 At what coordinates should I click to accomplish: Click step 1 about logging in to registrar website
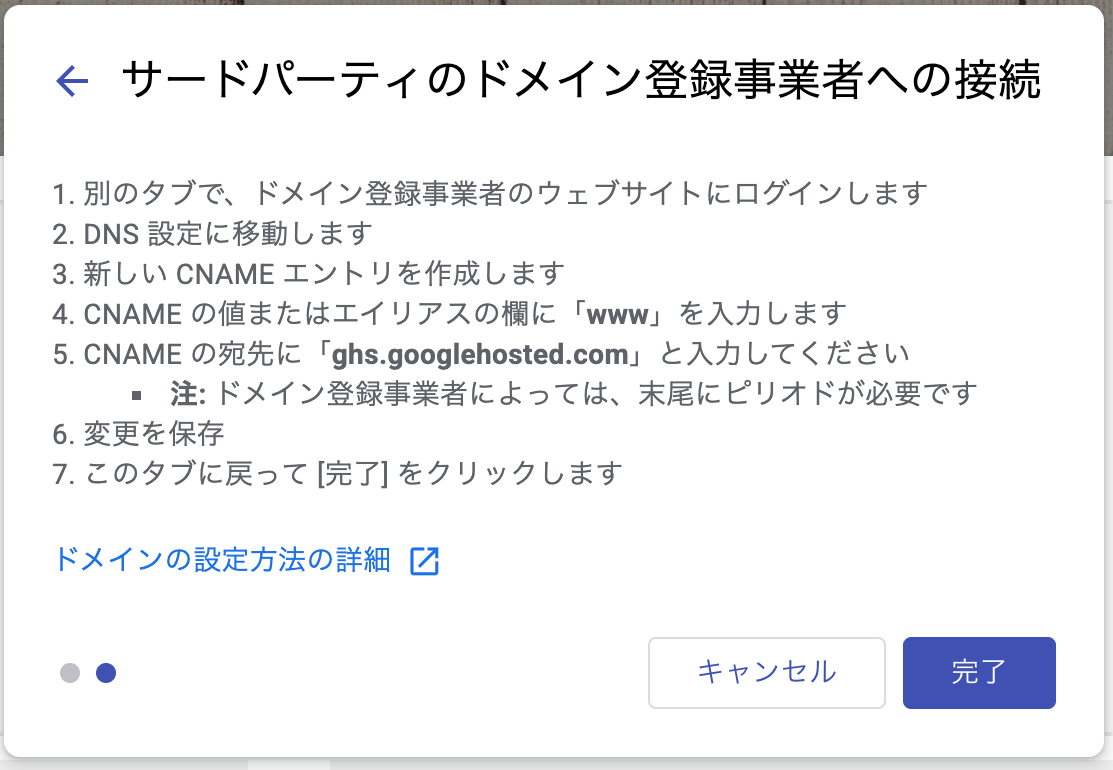490,192
